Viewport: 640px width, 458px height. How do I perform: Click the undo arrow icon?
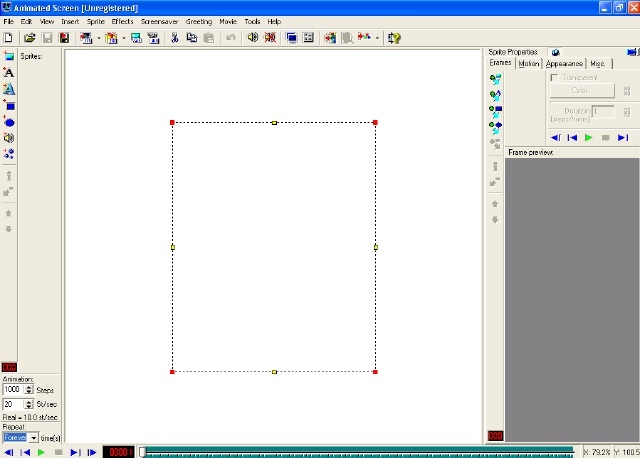[x=231, y=38]
